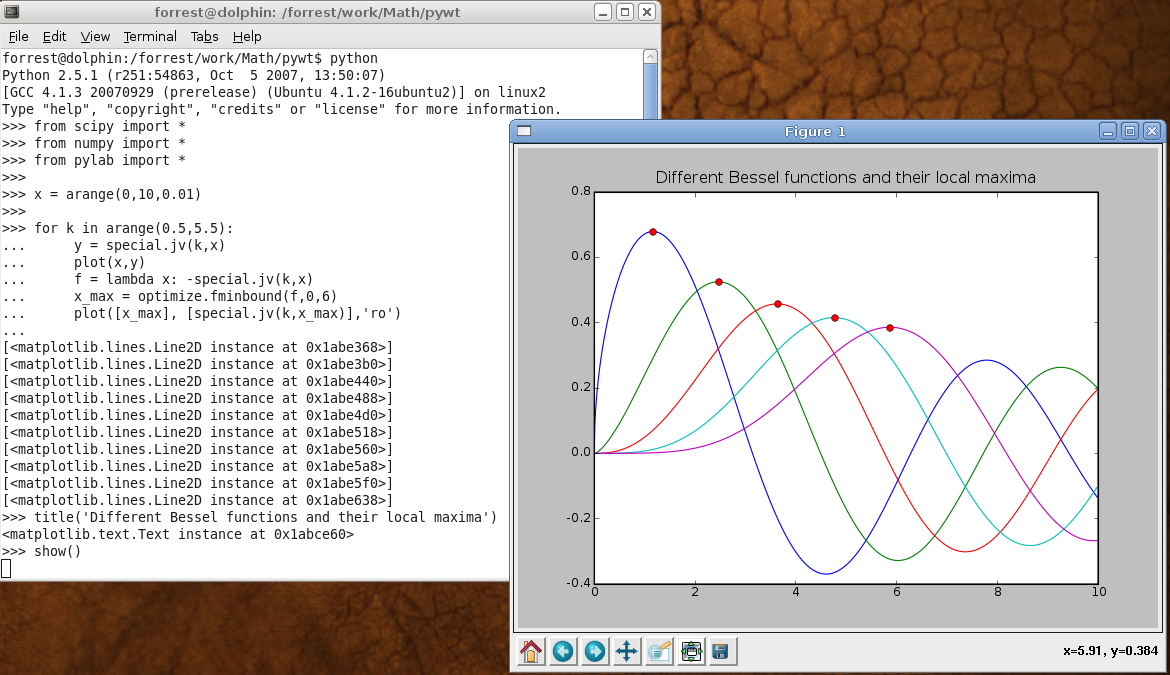Click the terminal scrollbar up arrow

[x=650, y=57]
